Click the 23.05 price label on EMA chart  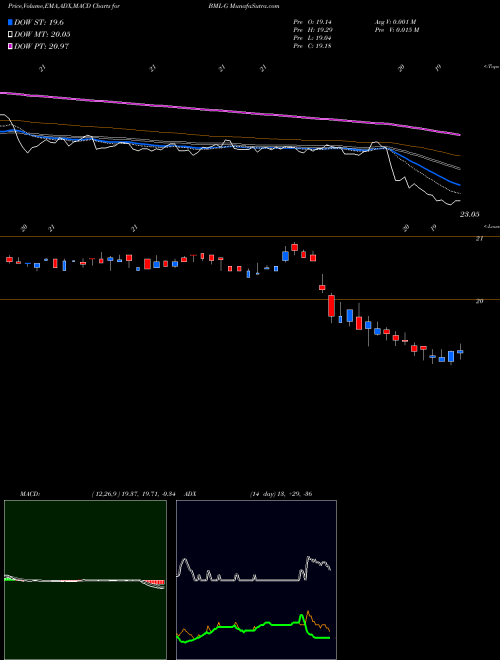[469, 215]
